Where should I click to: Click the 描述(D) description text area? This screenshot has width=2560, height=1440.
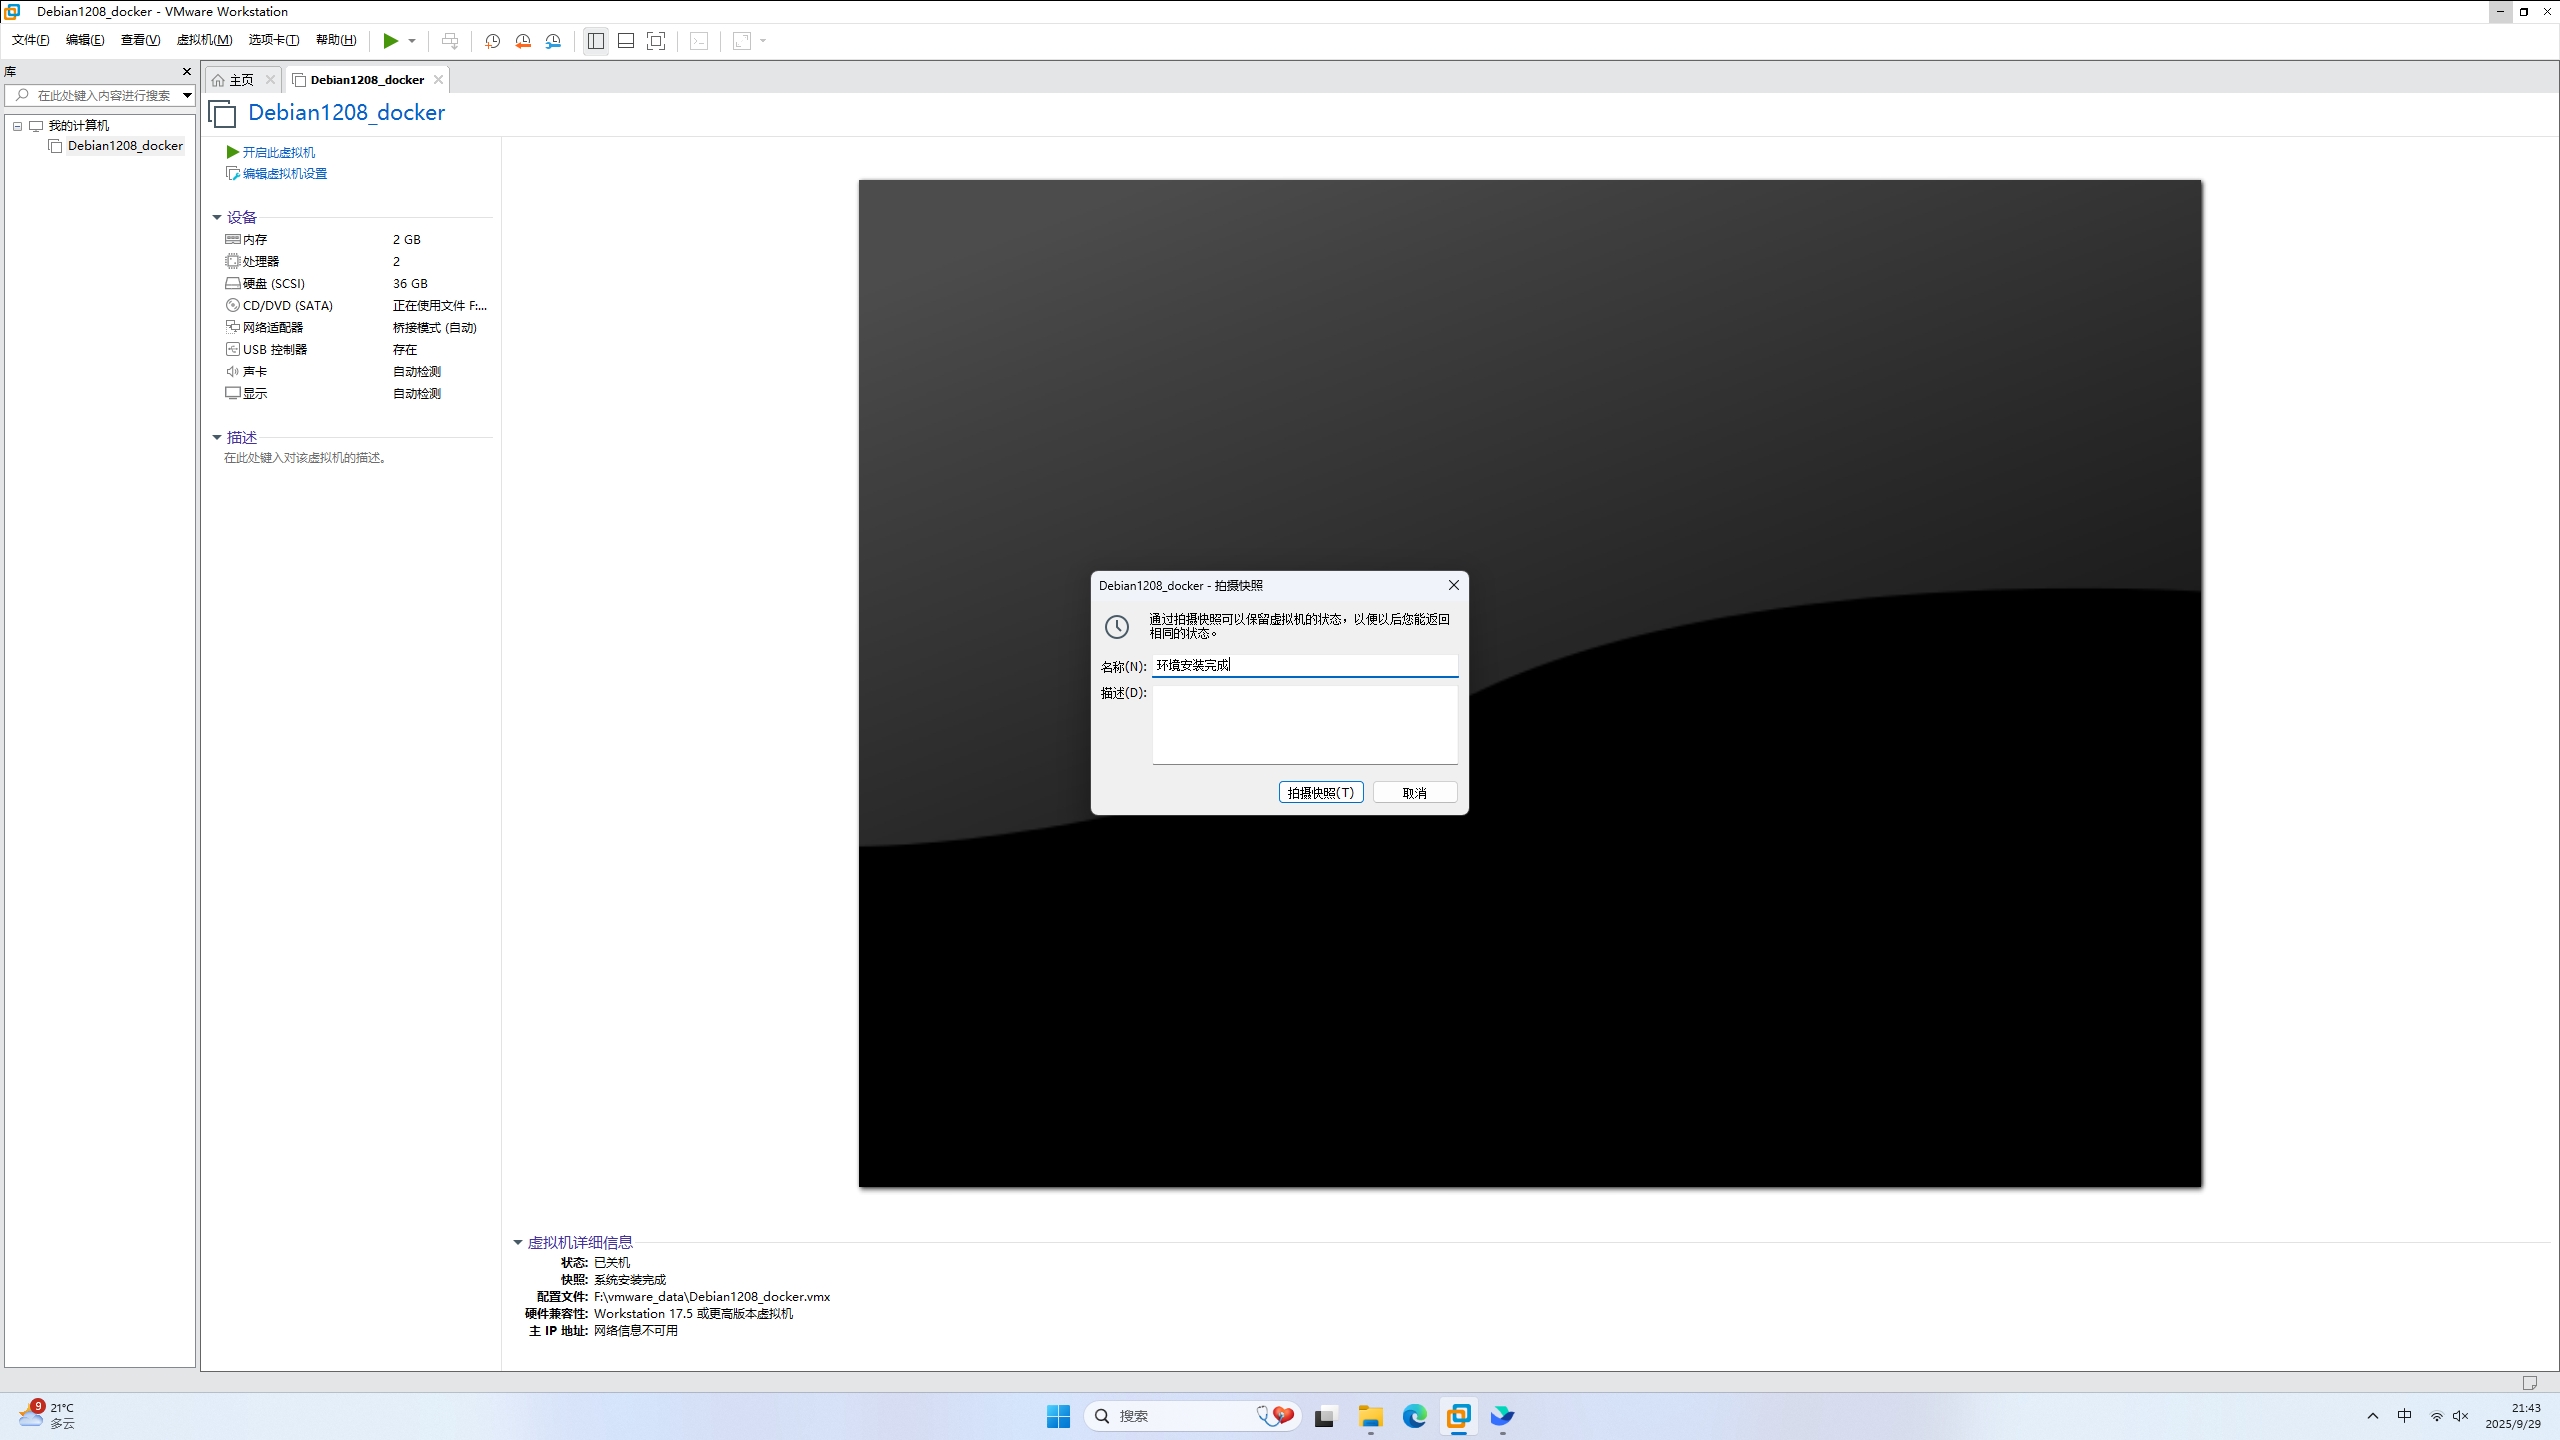click(x=1304, y=724)
